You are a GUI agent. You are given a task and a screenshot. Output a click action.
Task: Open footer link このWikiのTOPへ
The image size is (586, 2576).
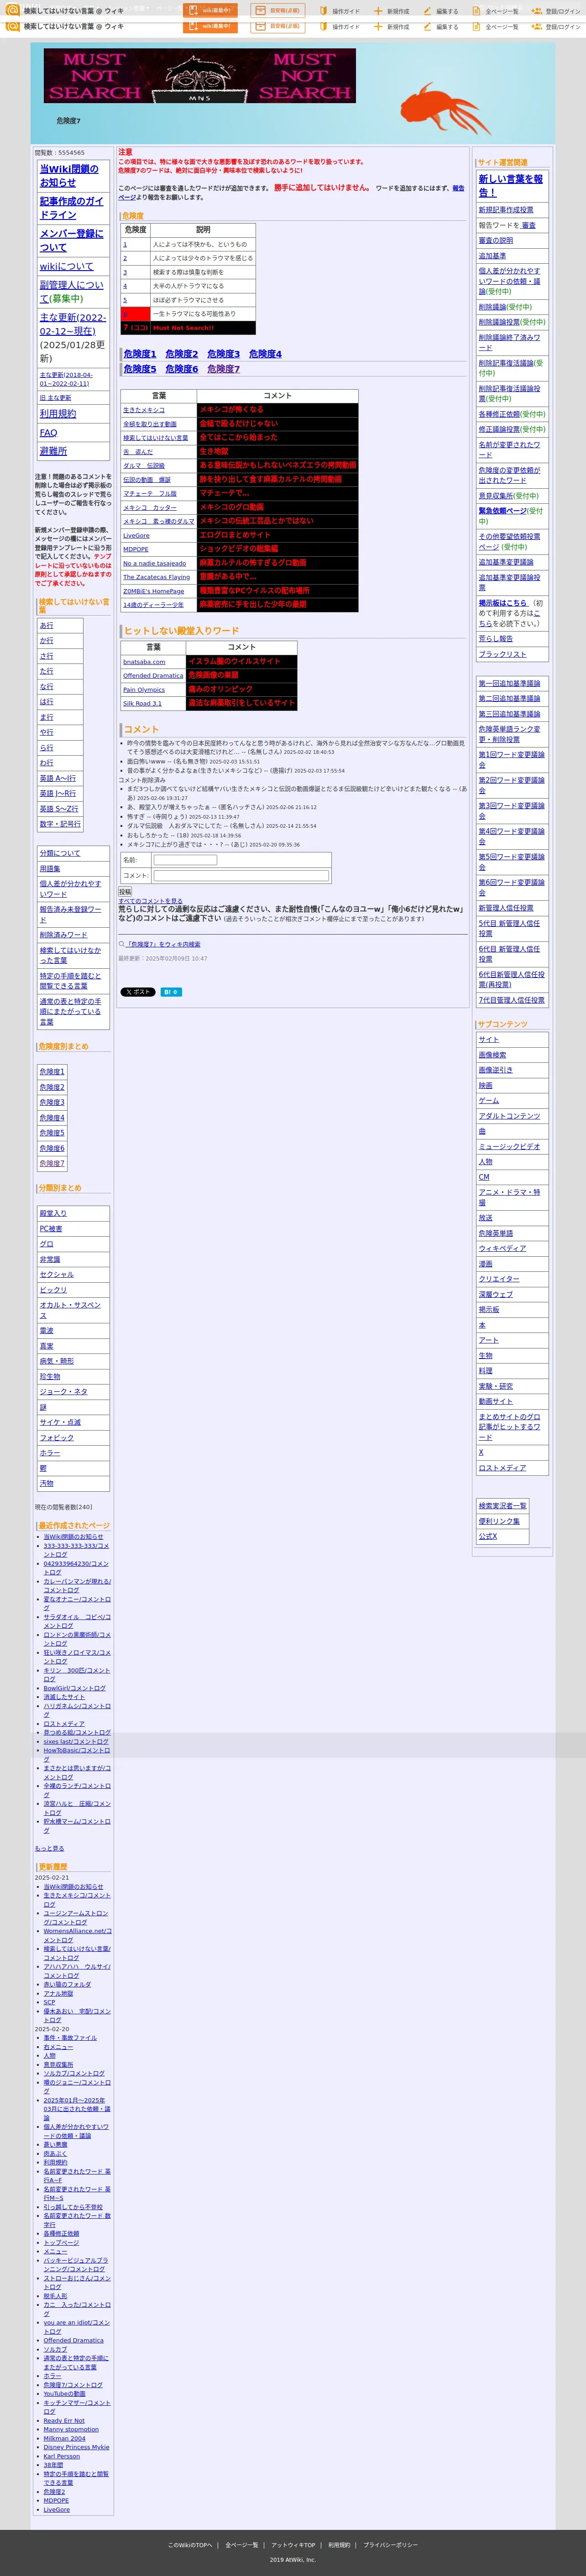[x=190, y=2545]
